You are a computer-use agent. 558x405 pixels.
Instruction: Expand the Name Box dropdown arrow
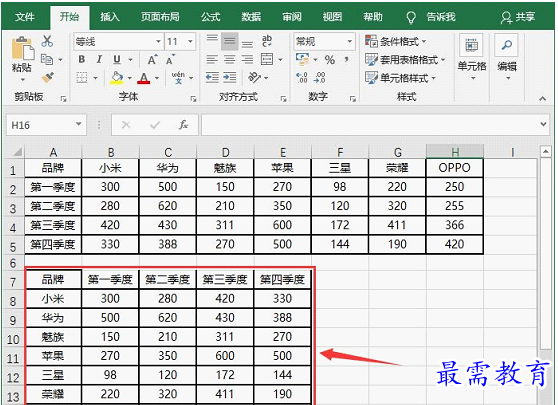pyautogui.click(x=79, y=124)
